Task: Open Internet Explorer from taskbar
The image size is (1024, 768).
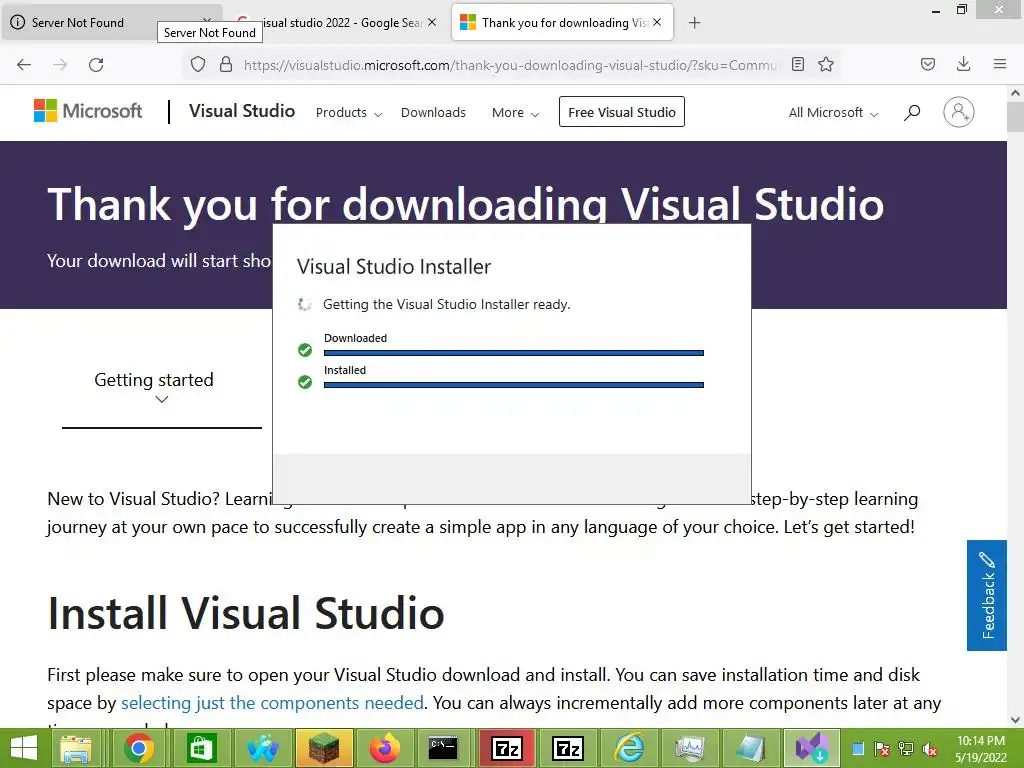Action: (630, 748)
